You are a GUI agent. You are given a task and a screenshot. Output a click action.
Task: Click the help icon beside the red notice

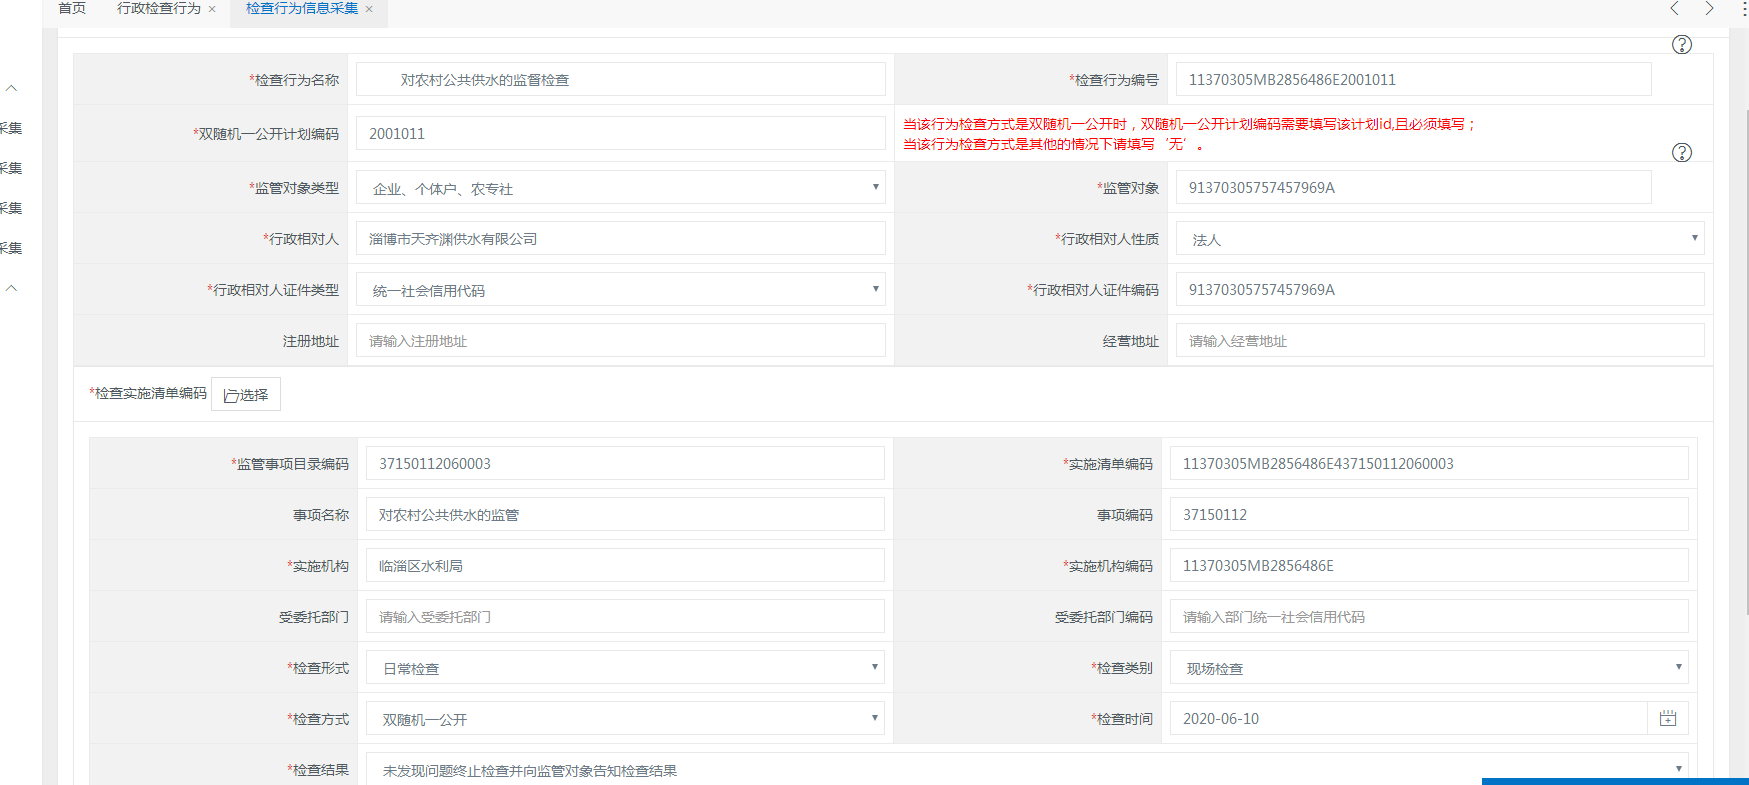tap(1682, 153)
